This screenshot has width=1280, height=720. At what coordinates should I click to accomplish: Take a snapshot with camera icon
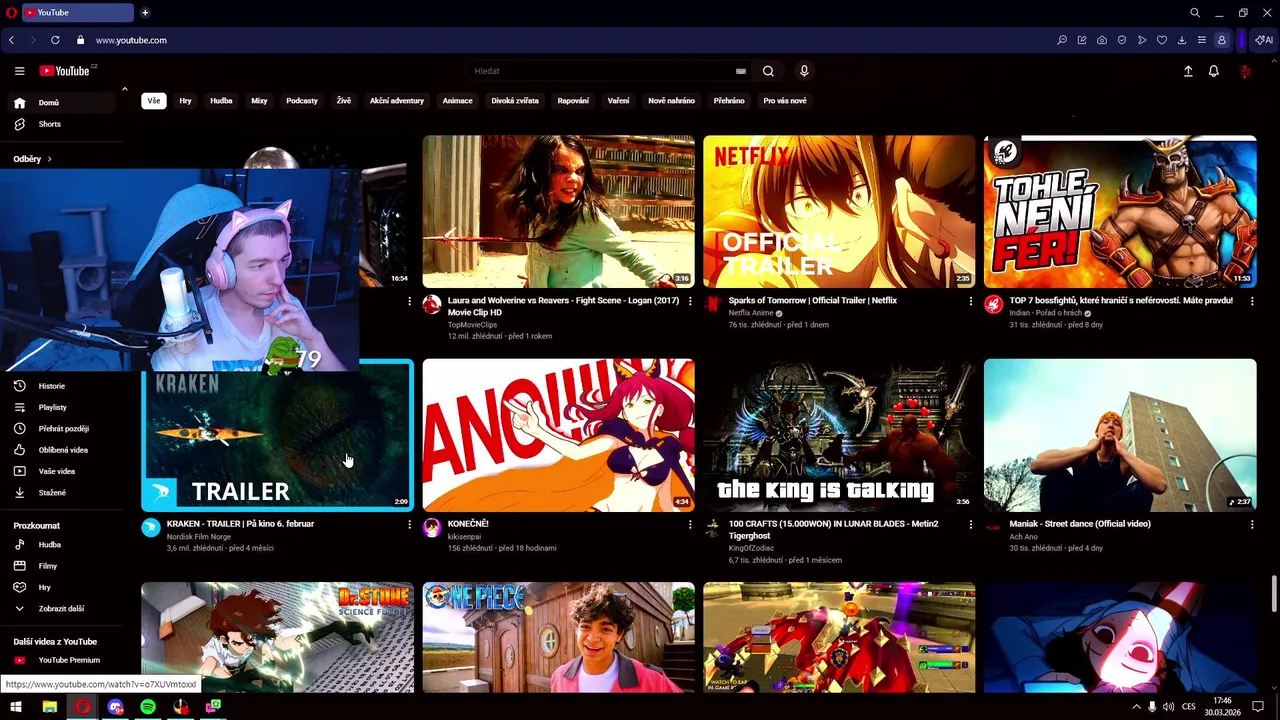click(1101, 40)
